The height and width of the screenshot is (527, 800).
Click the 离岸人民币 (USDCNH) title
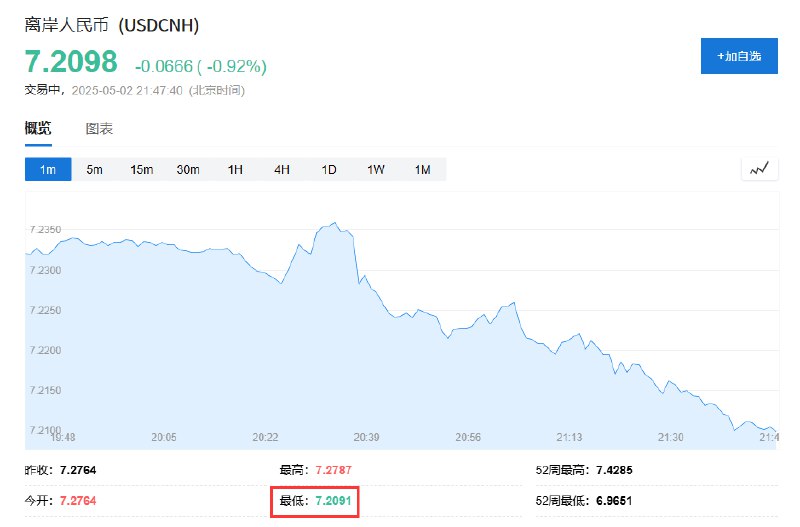112,25
